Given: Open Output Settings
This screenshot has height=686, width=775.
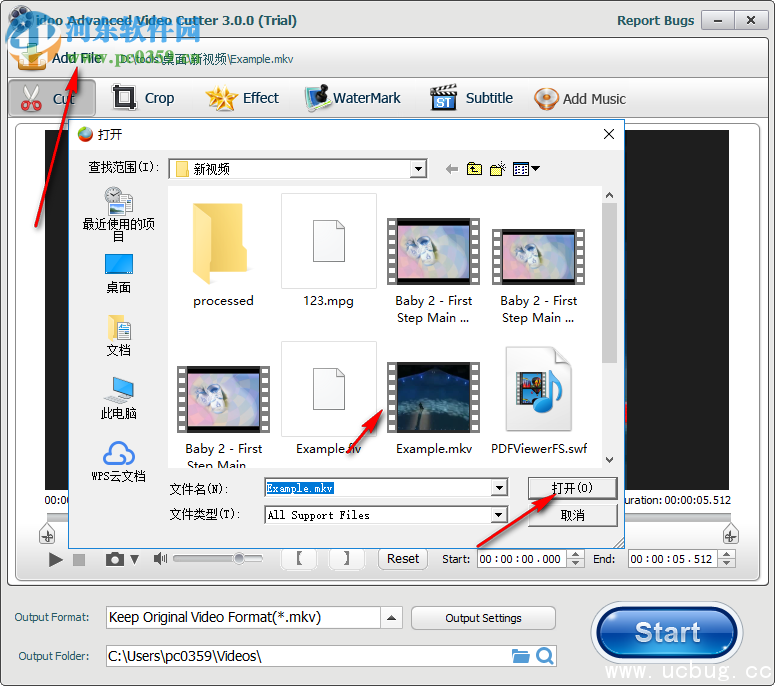Looking at the screenshot, I should 483,618.
